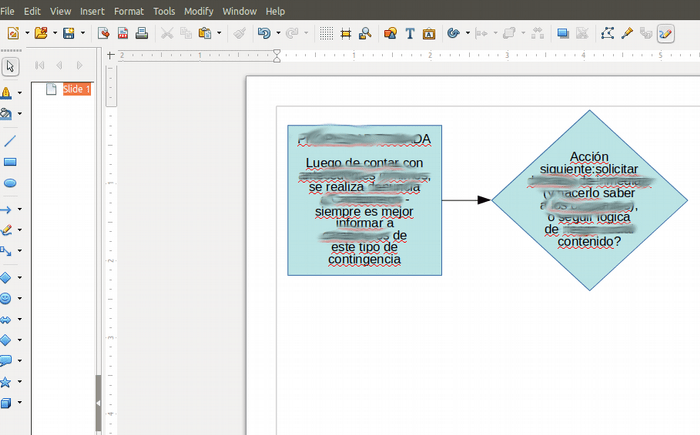Pick the Line drawing tool
The image size is (700, 435).
pyautogui.click(x=10, y=140)
